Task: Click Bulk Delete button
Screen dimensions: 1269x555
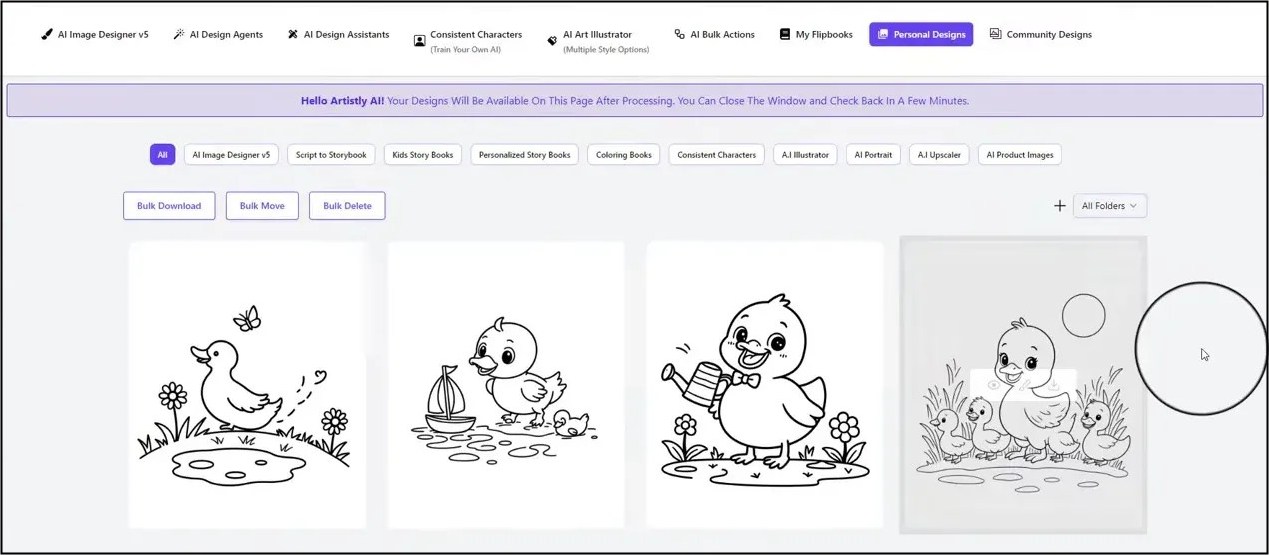Action: point(347,206)
